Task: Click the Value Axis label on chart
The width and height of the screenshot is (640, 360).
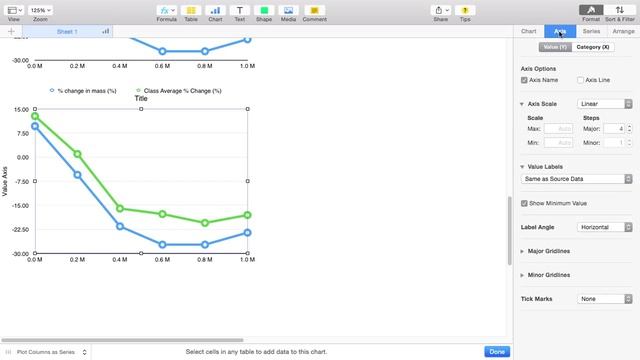Action: coord(5,181)
